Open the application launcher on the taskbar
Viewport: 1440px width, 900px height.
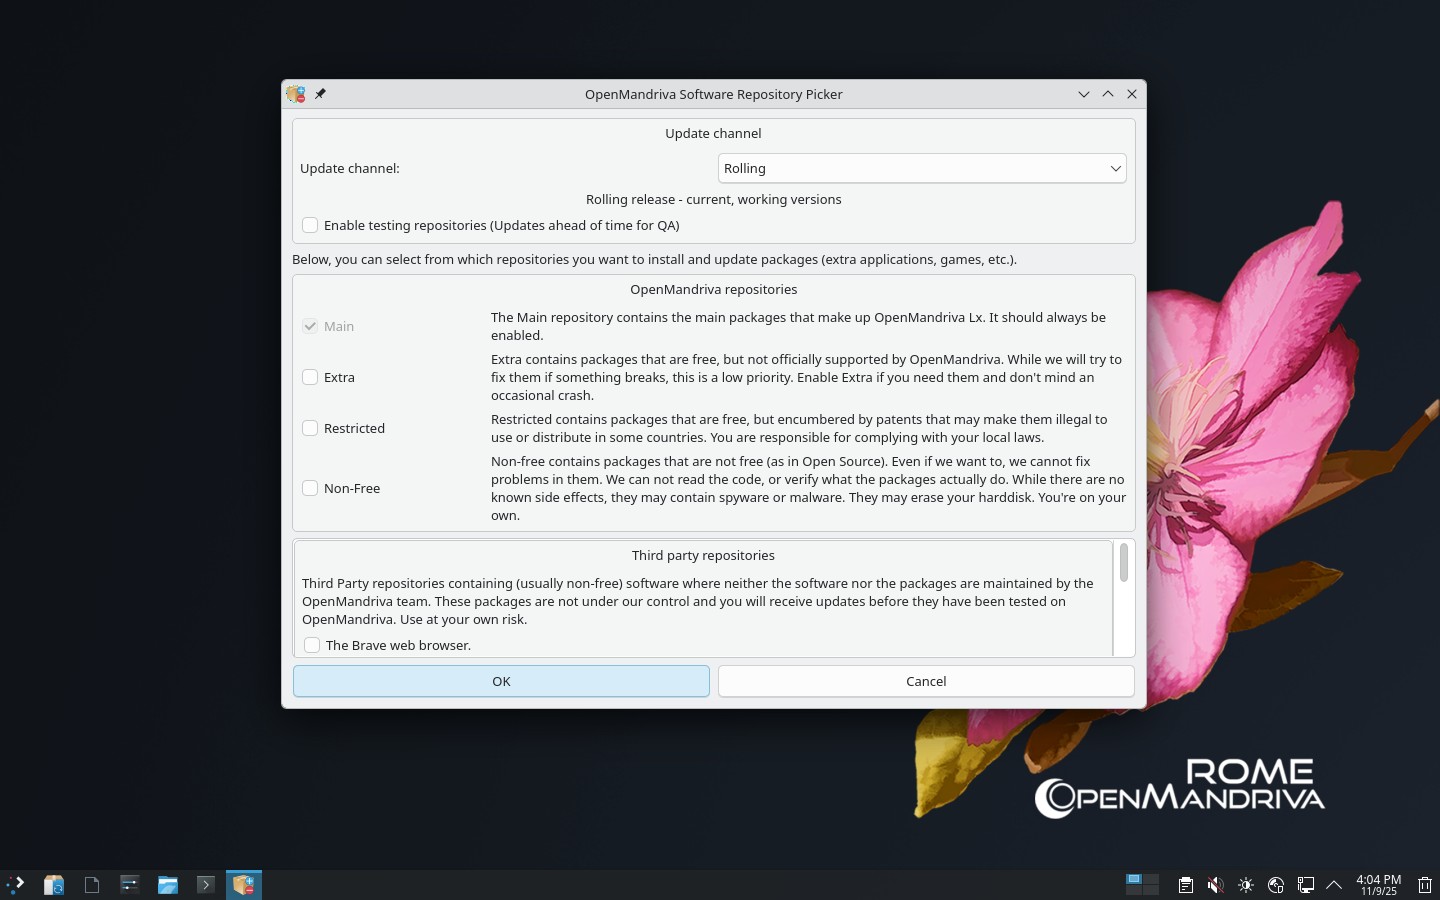[x=16, y=884]
